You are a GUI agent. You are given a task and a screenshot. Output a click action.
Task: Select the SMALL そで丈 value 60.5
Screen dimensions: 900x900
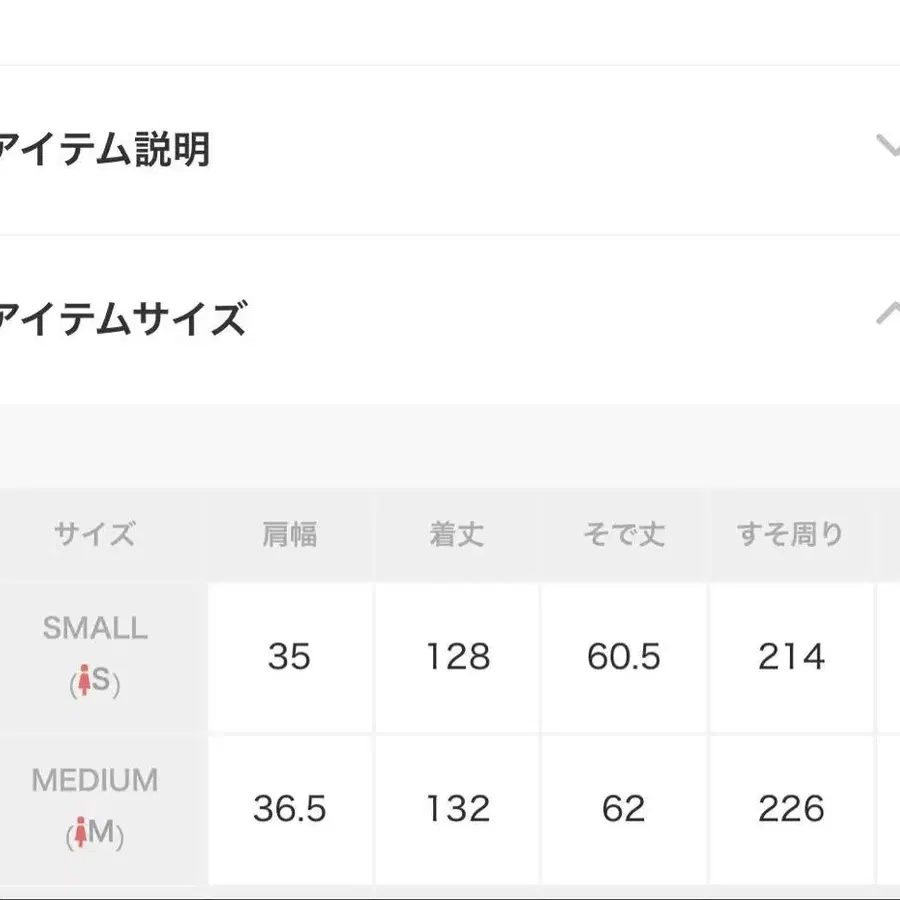pos(624,657)
